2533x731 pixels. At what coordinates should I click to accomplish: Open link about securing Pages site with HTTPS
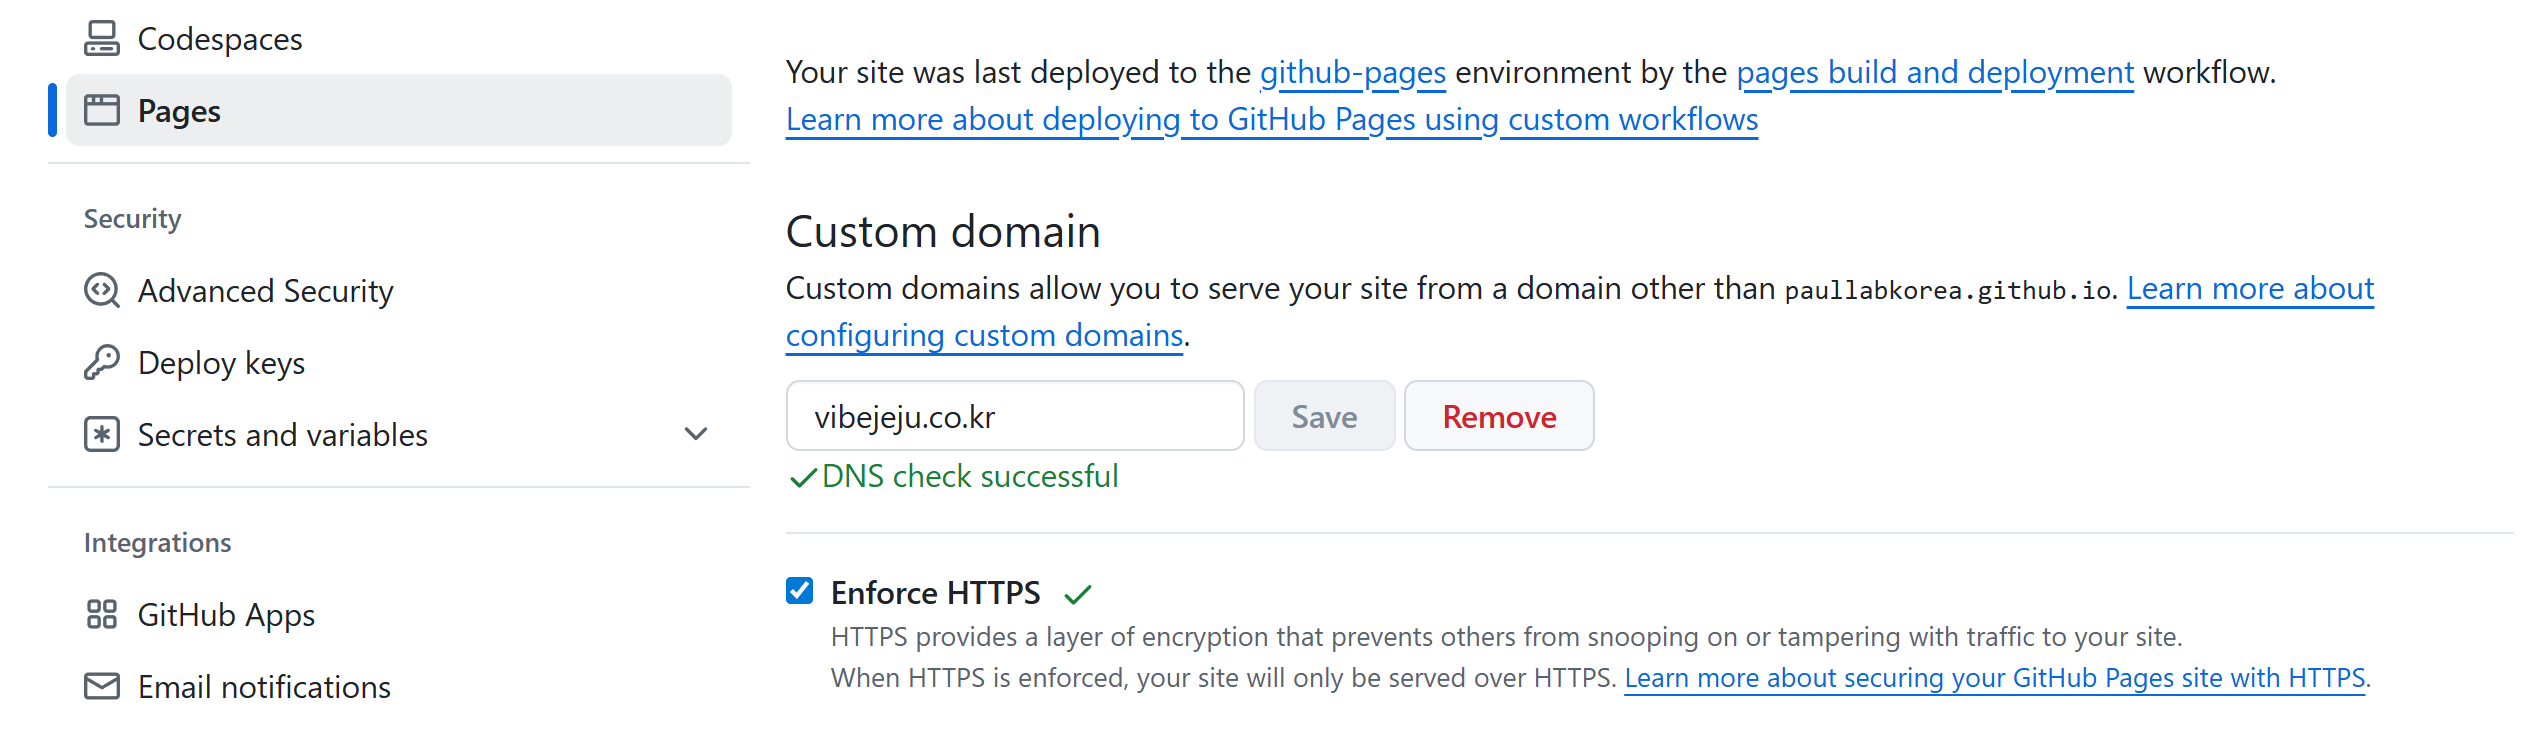pyautogui.click(x=1994, y=679)
